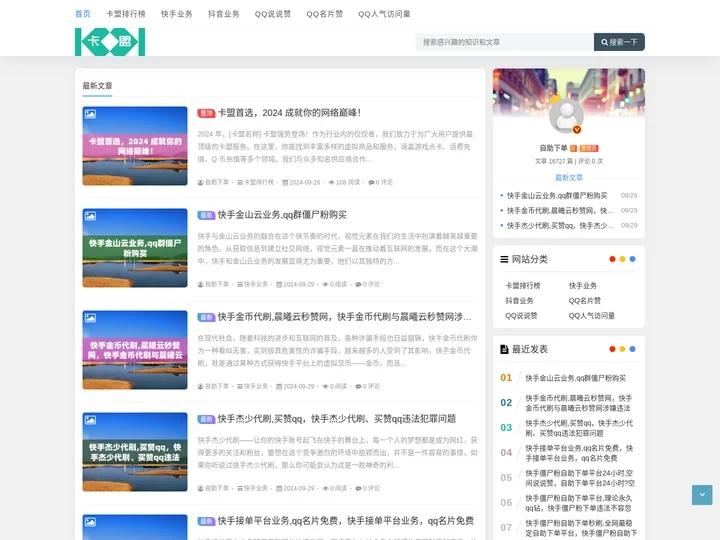Select QQ说说赞 in the top navigation
This screenshot has width=720, height=540.
pos(273,14)
